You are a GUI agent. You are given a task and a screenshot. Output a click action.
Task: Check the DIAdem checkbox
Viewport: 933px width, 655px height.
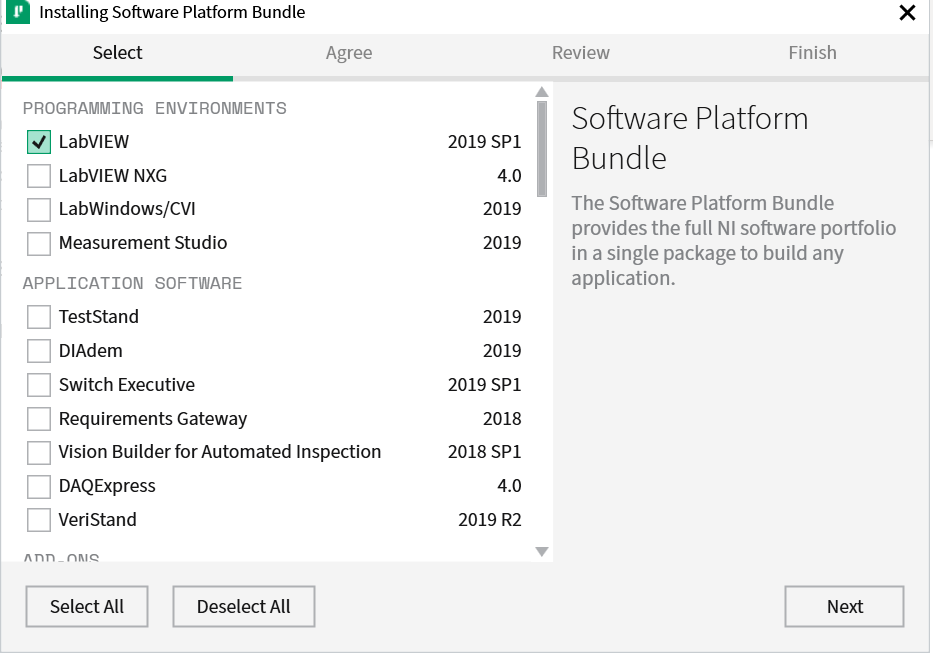tap(39, 351)
